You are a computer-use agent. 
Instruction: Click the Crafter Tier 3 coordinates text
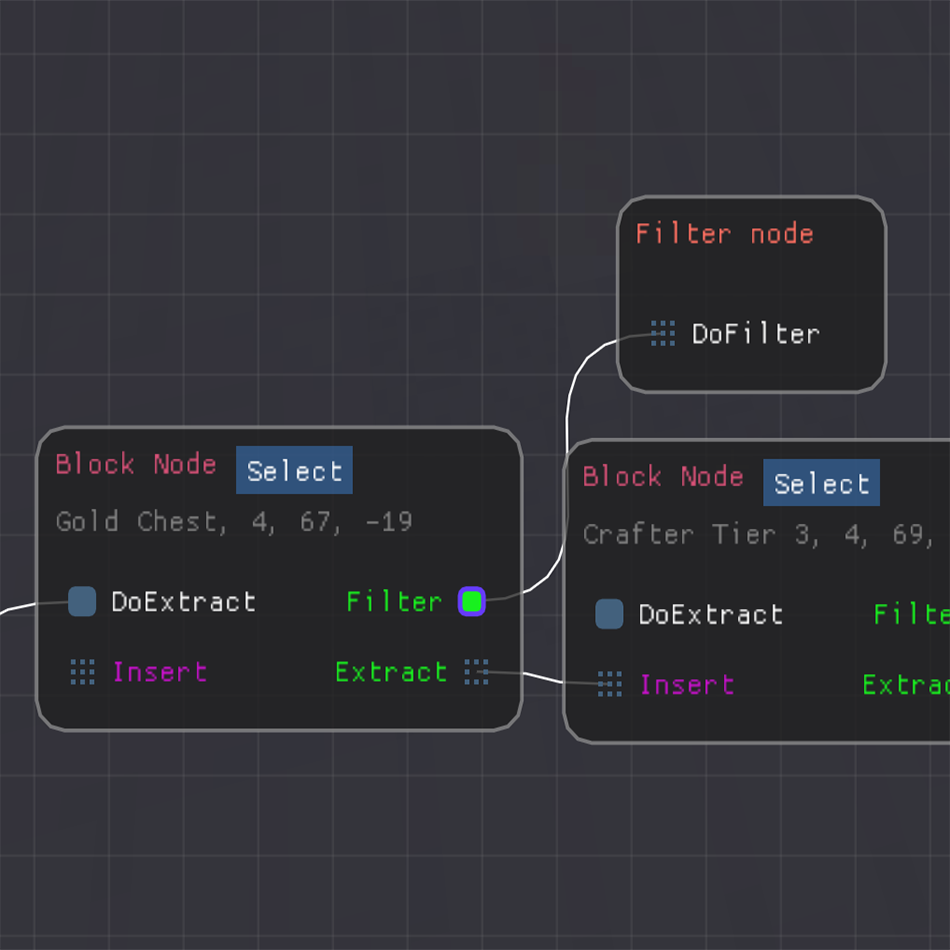point(760,534)
